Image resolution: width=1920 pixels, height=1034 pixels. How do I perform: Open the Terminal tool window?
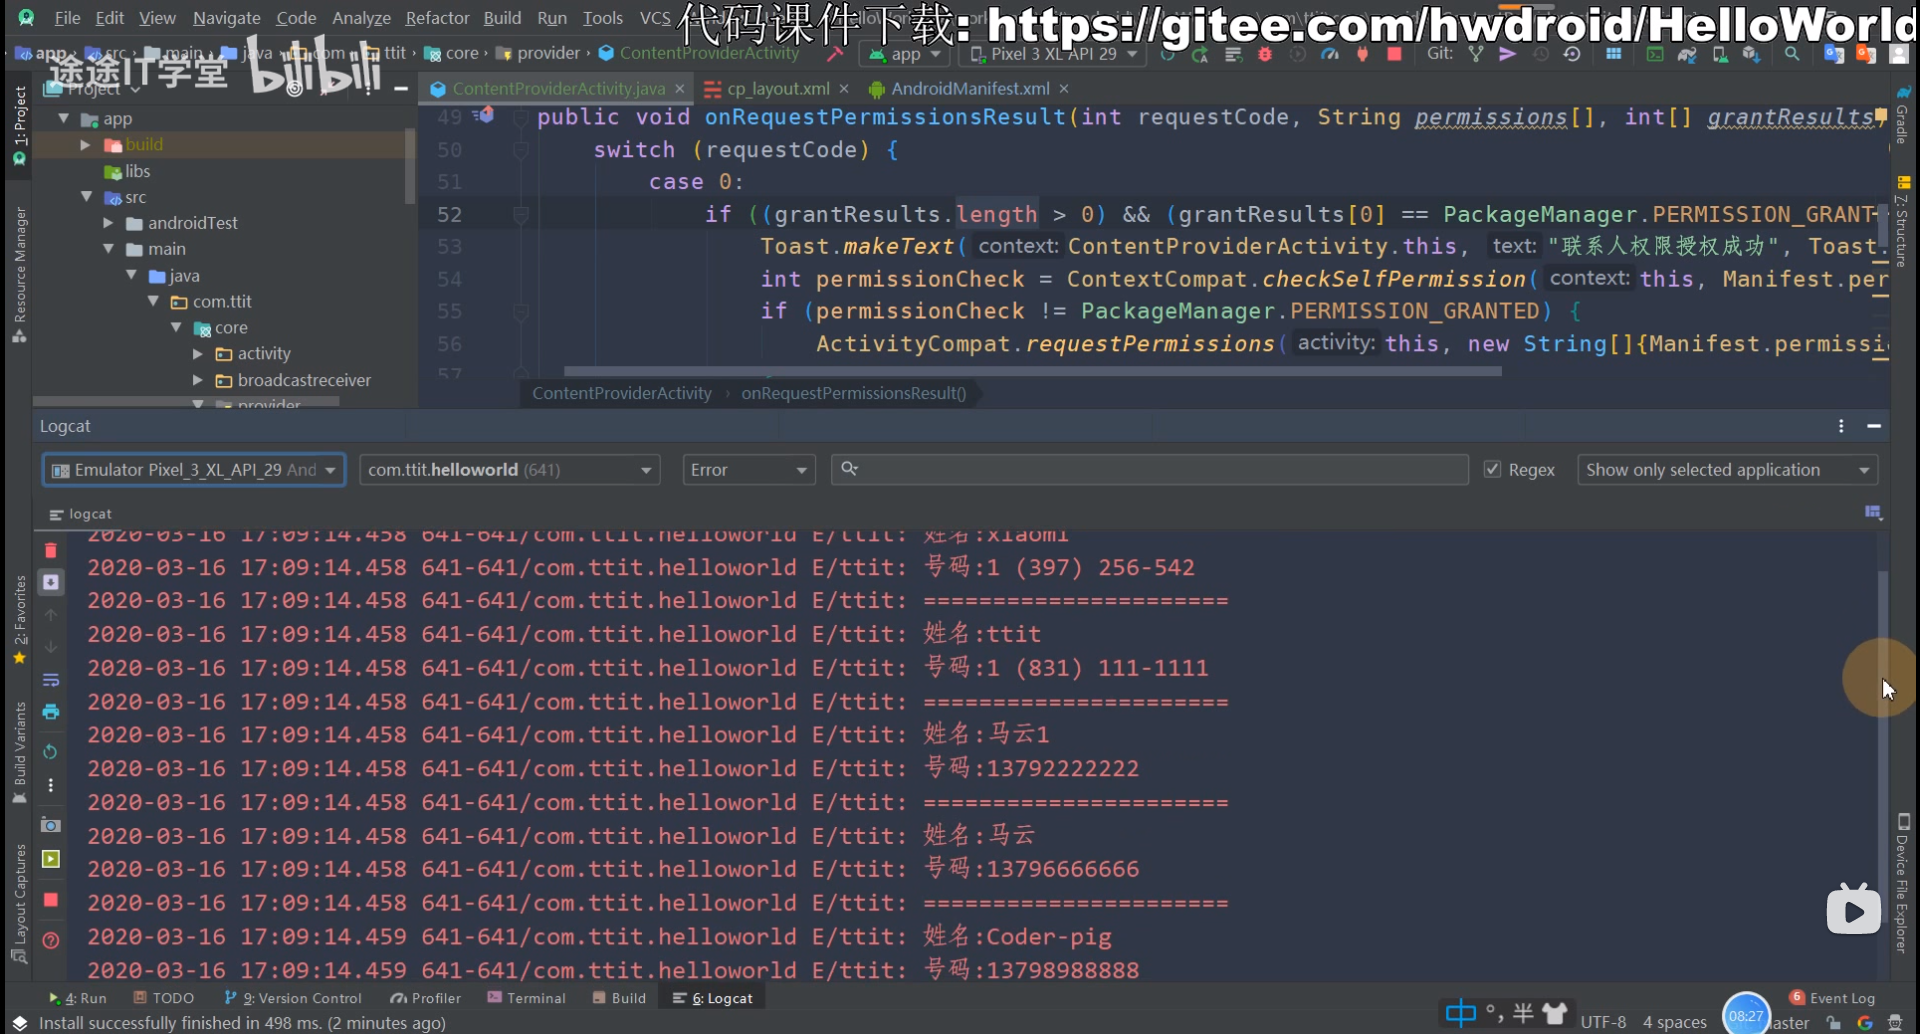526,998
